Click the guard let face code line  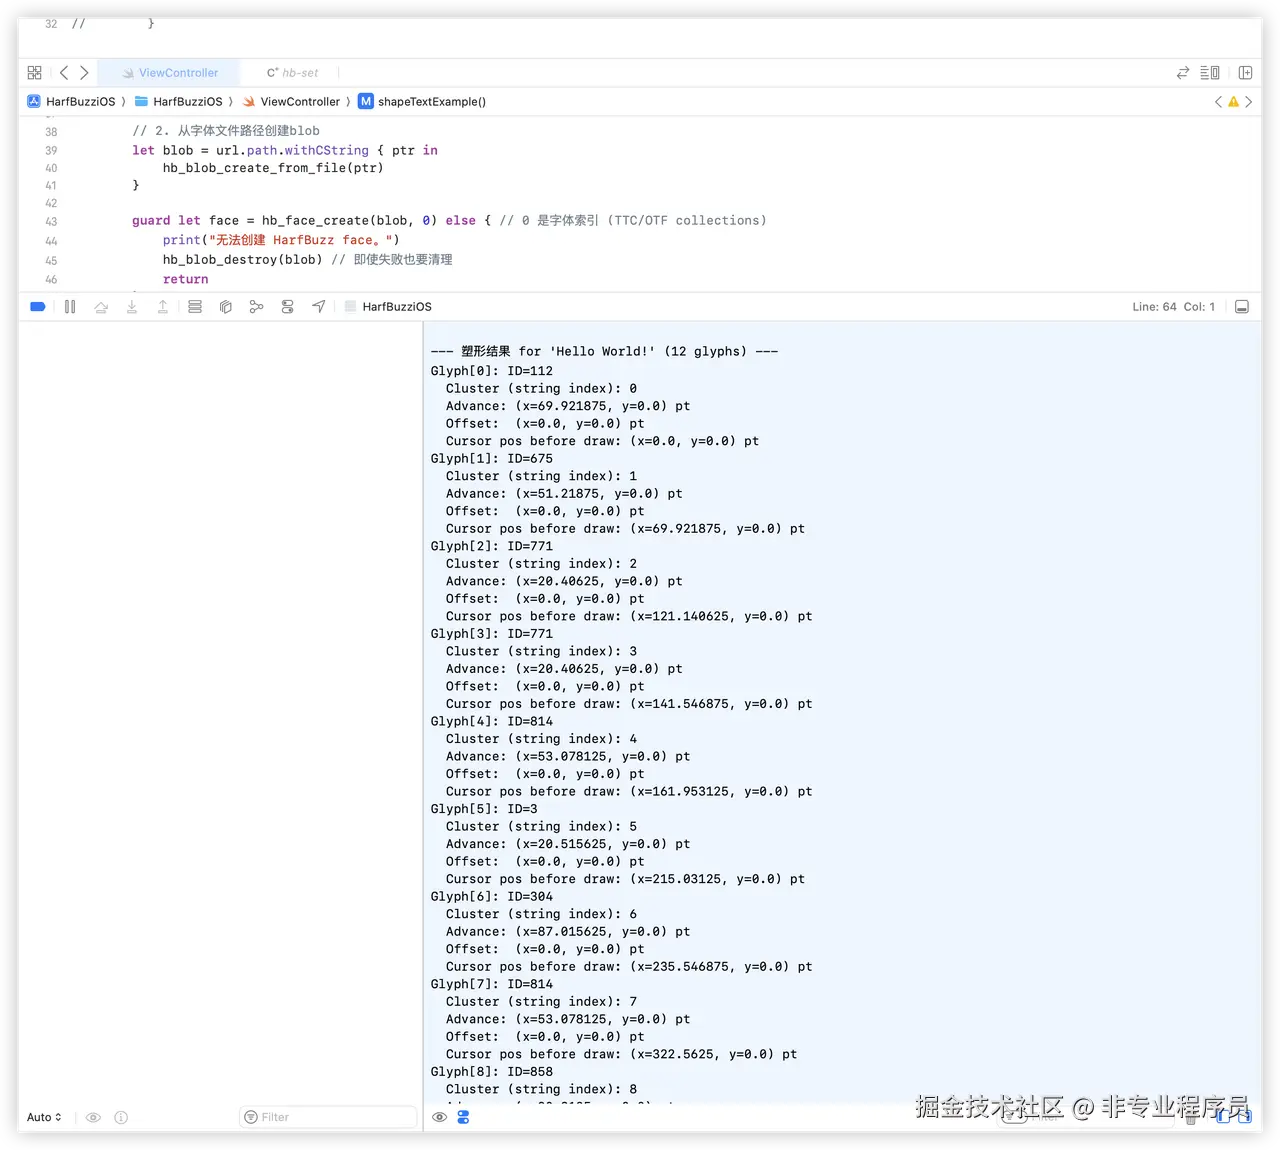pos(449,221)
